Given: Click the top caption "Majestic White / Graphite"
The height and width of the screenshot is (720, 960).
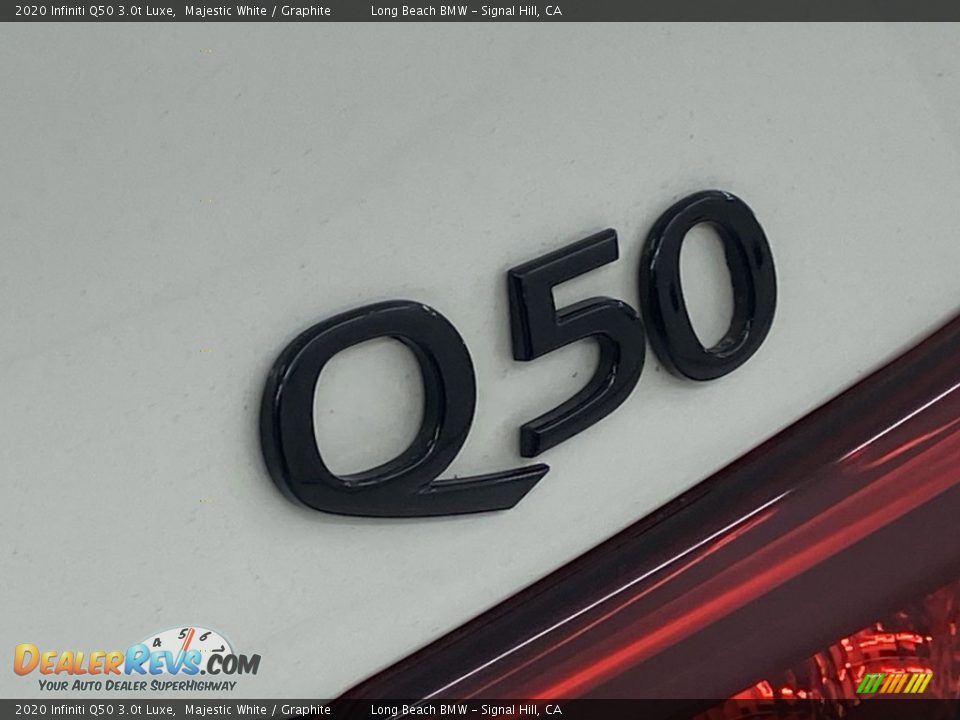Looking at the screenshot, I should (258, 10).
